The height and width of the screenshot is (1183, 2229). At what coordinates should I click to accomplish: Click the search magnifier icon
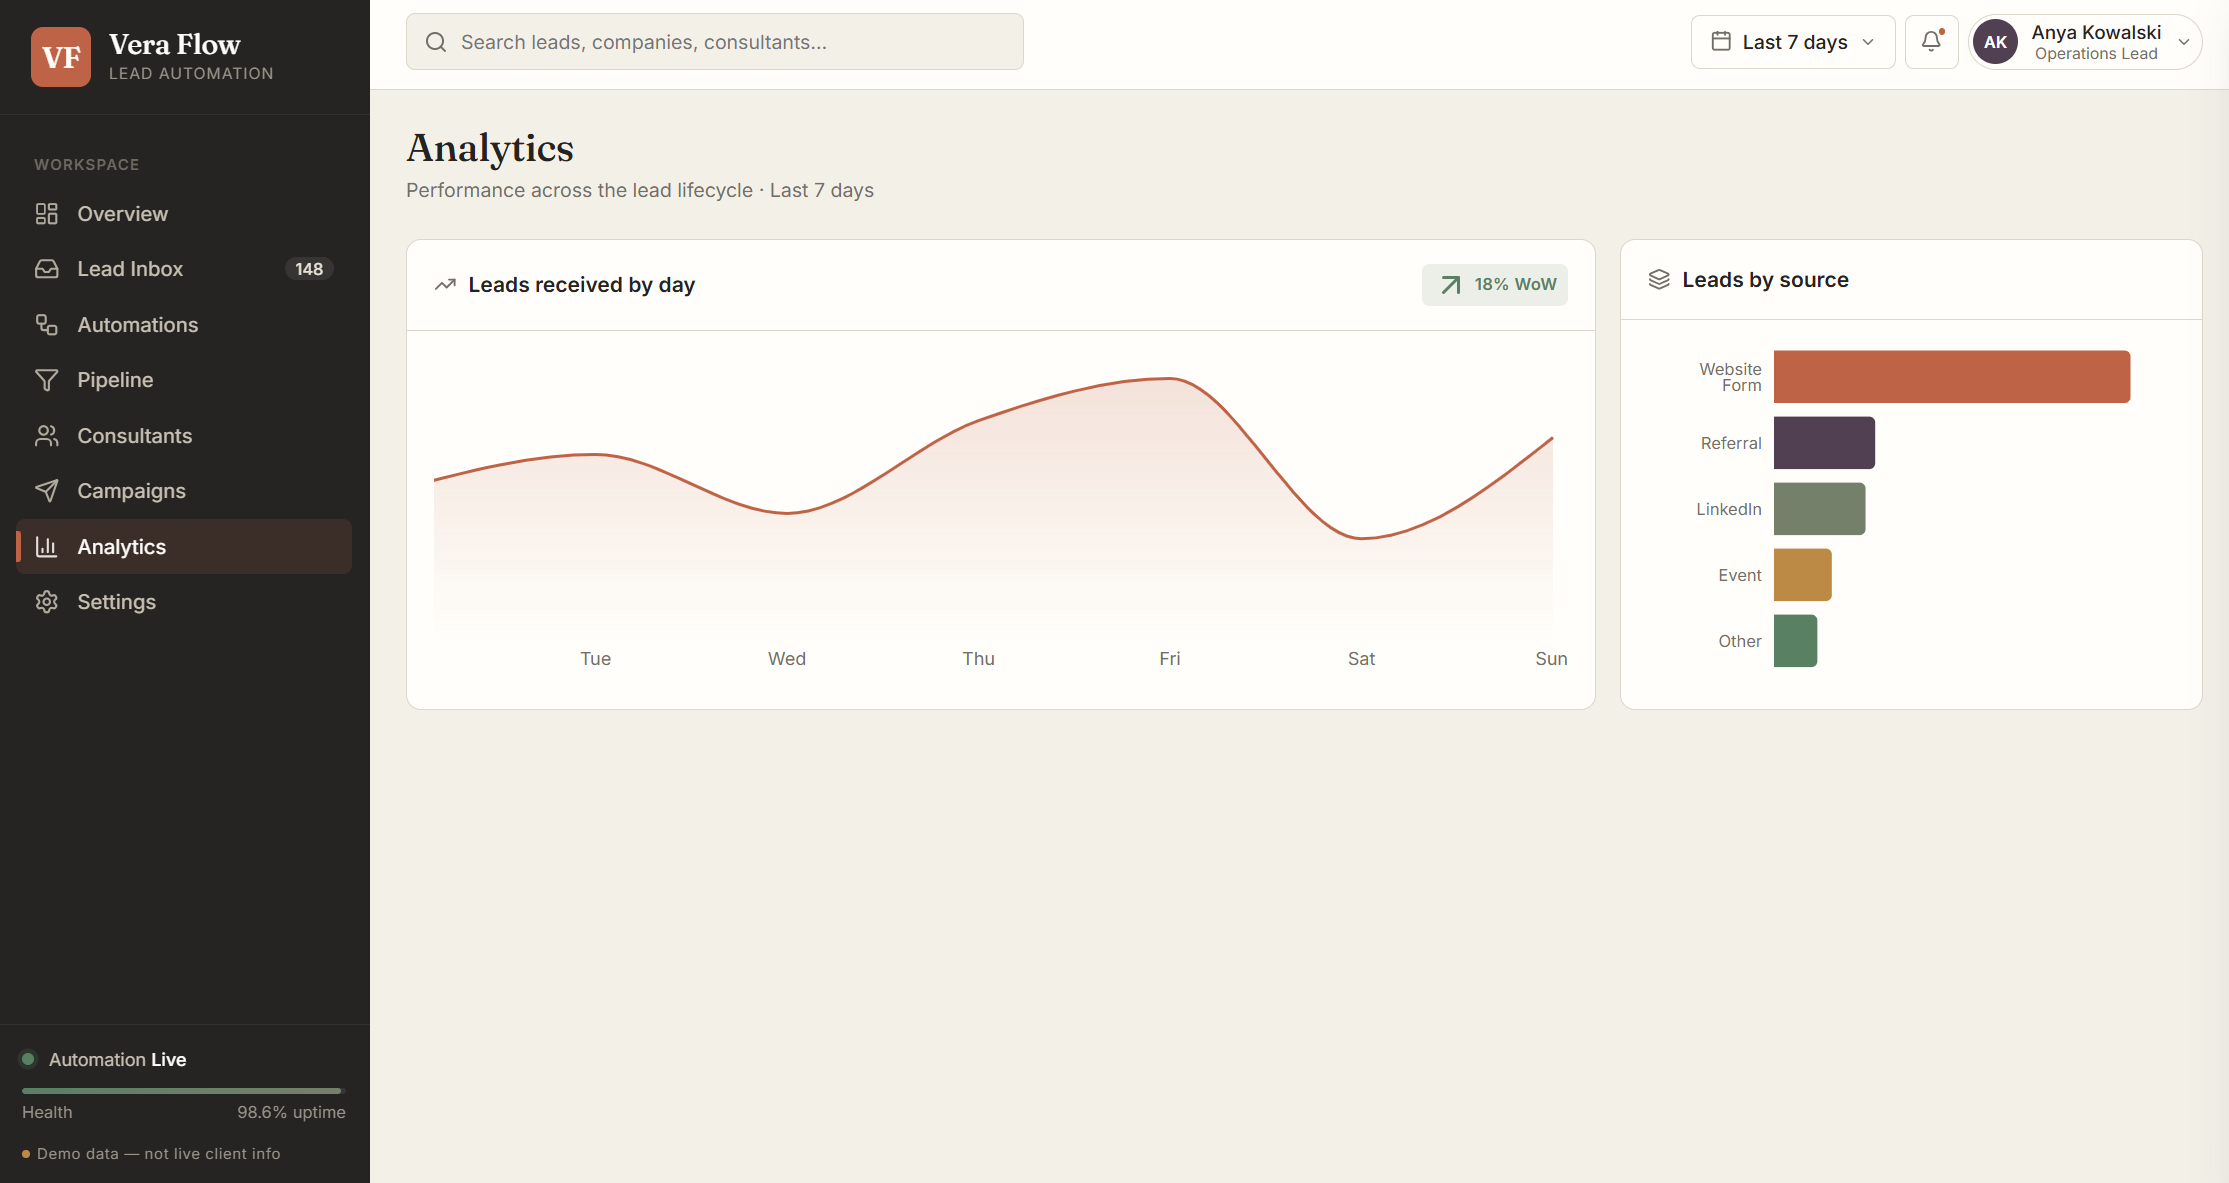click(x=436, y=42)
